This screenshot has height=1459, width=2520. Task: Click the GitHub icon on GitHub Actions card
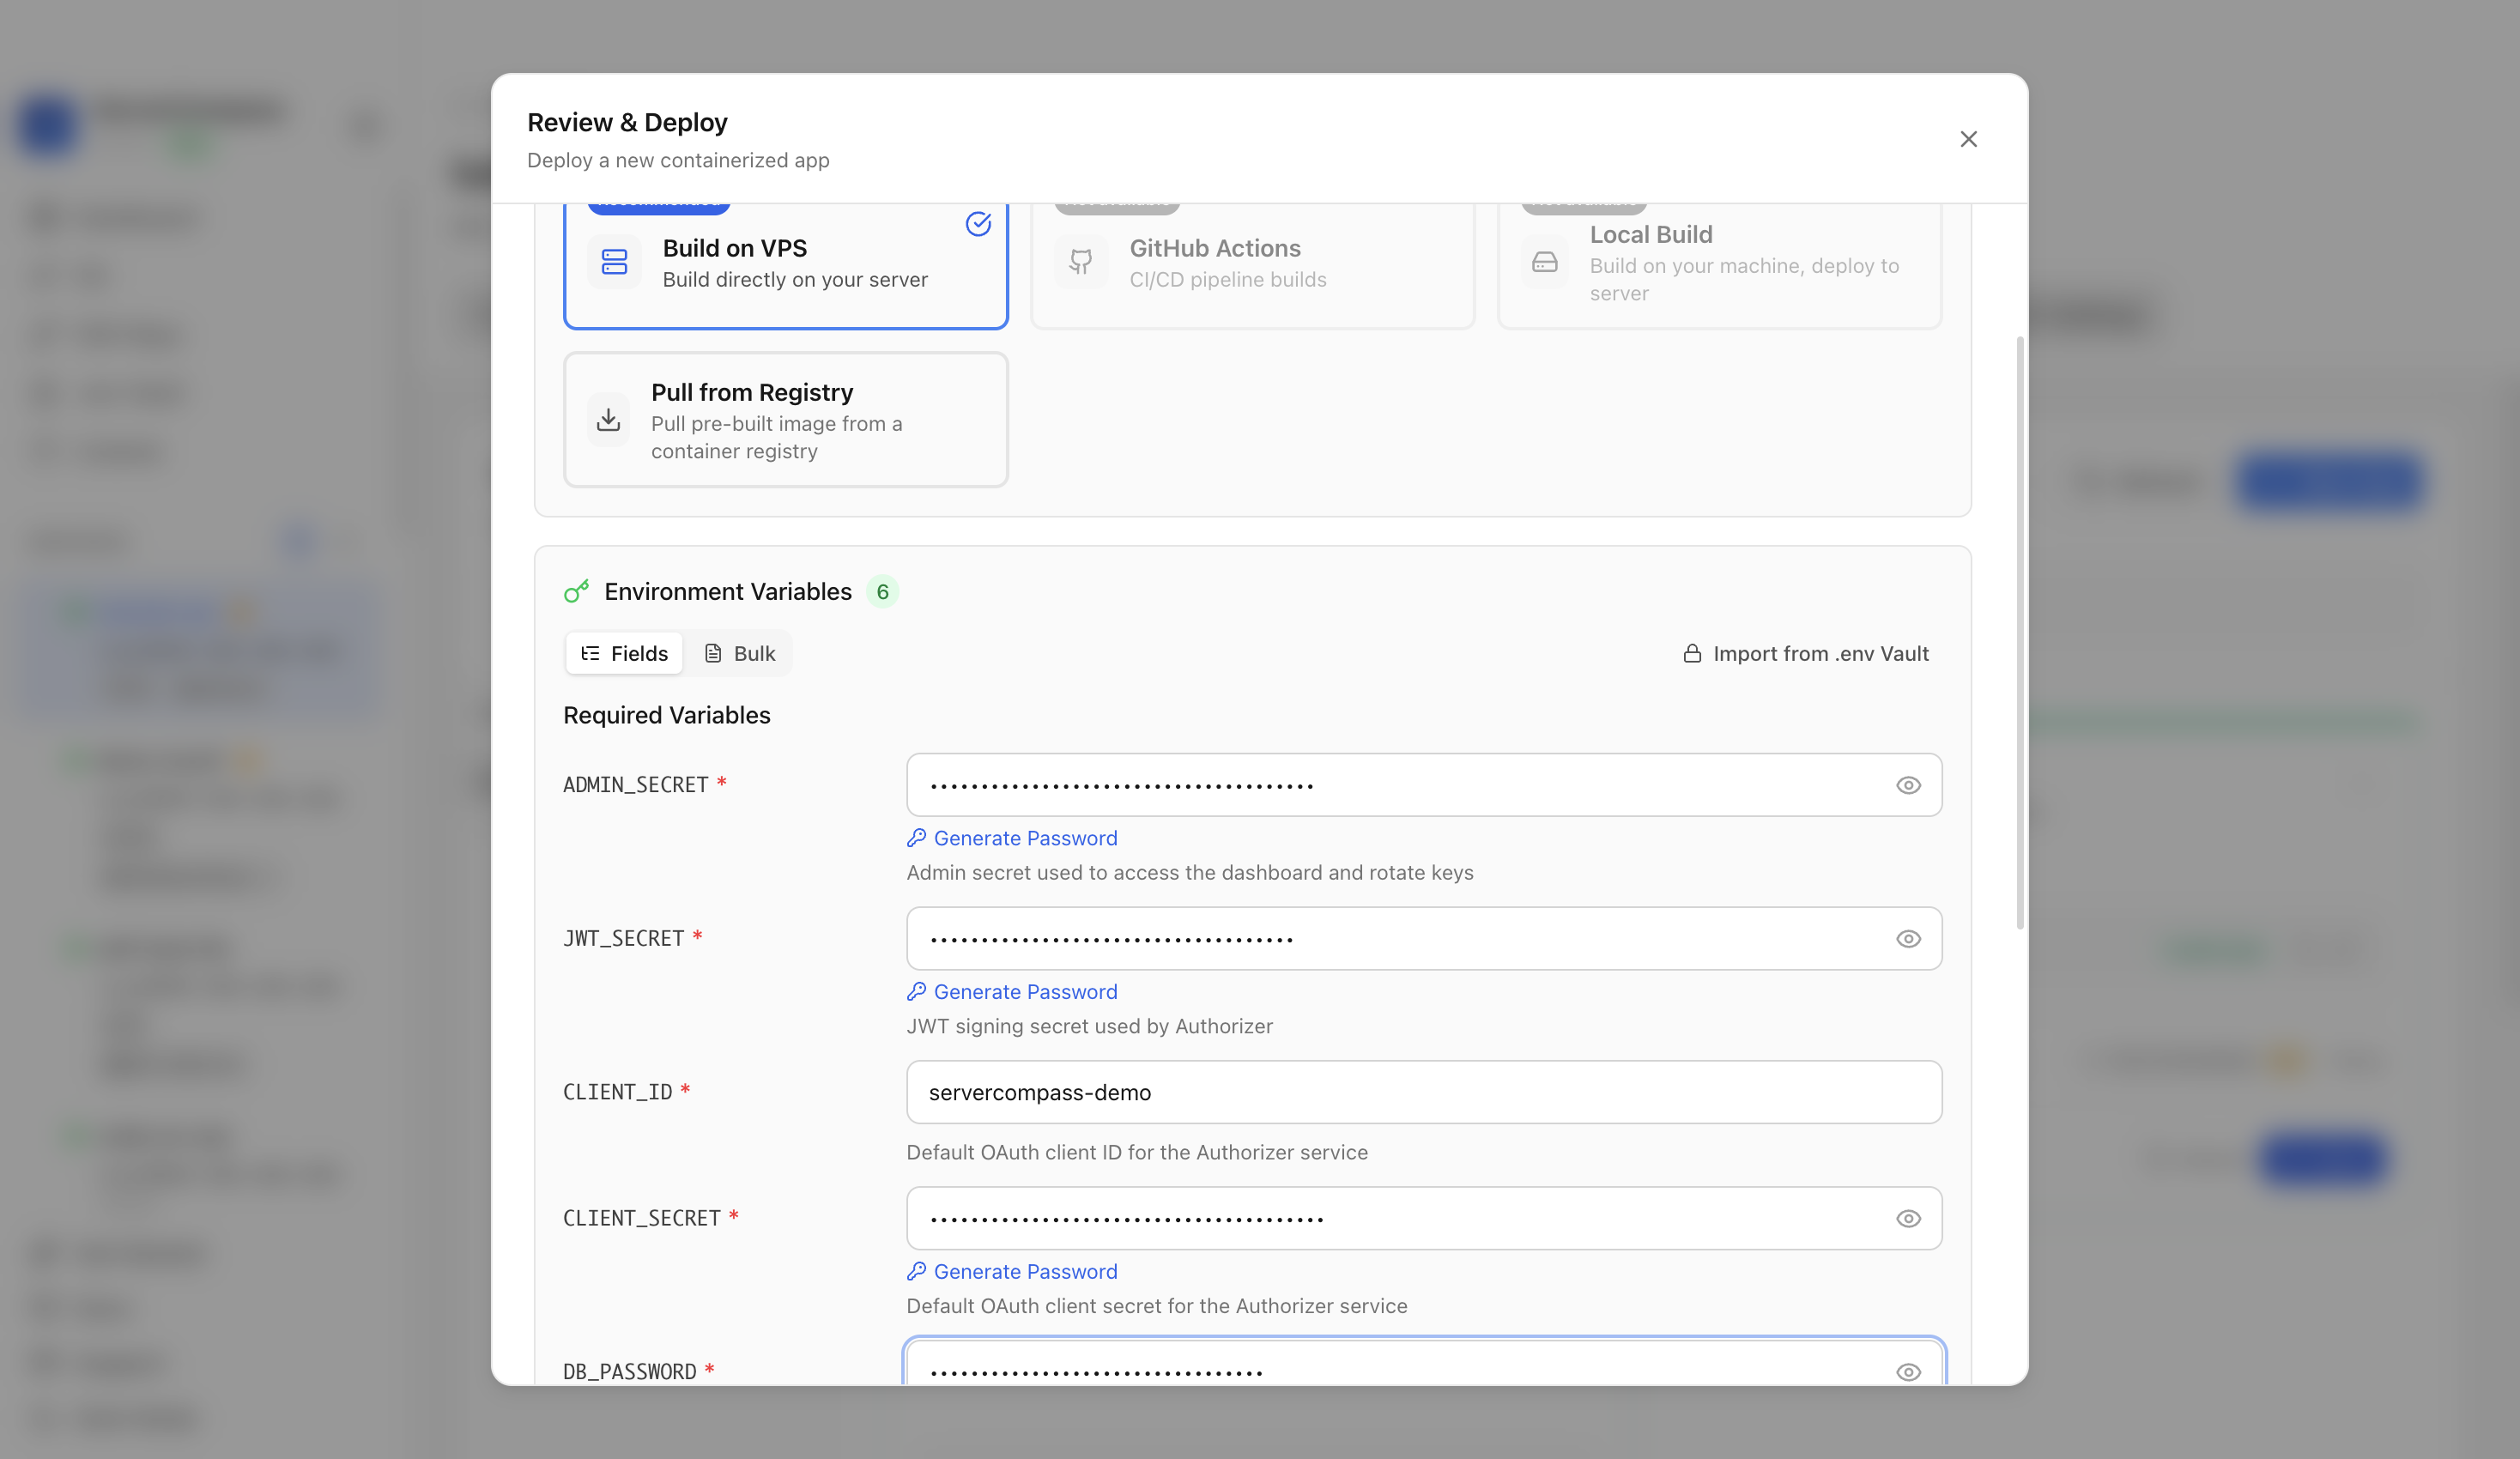click(1081, 262)
